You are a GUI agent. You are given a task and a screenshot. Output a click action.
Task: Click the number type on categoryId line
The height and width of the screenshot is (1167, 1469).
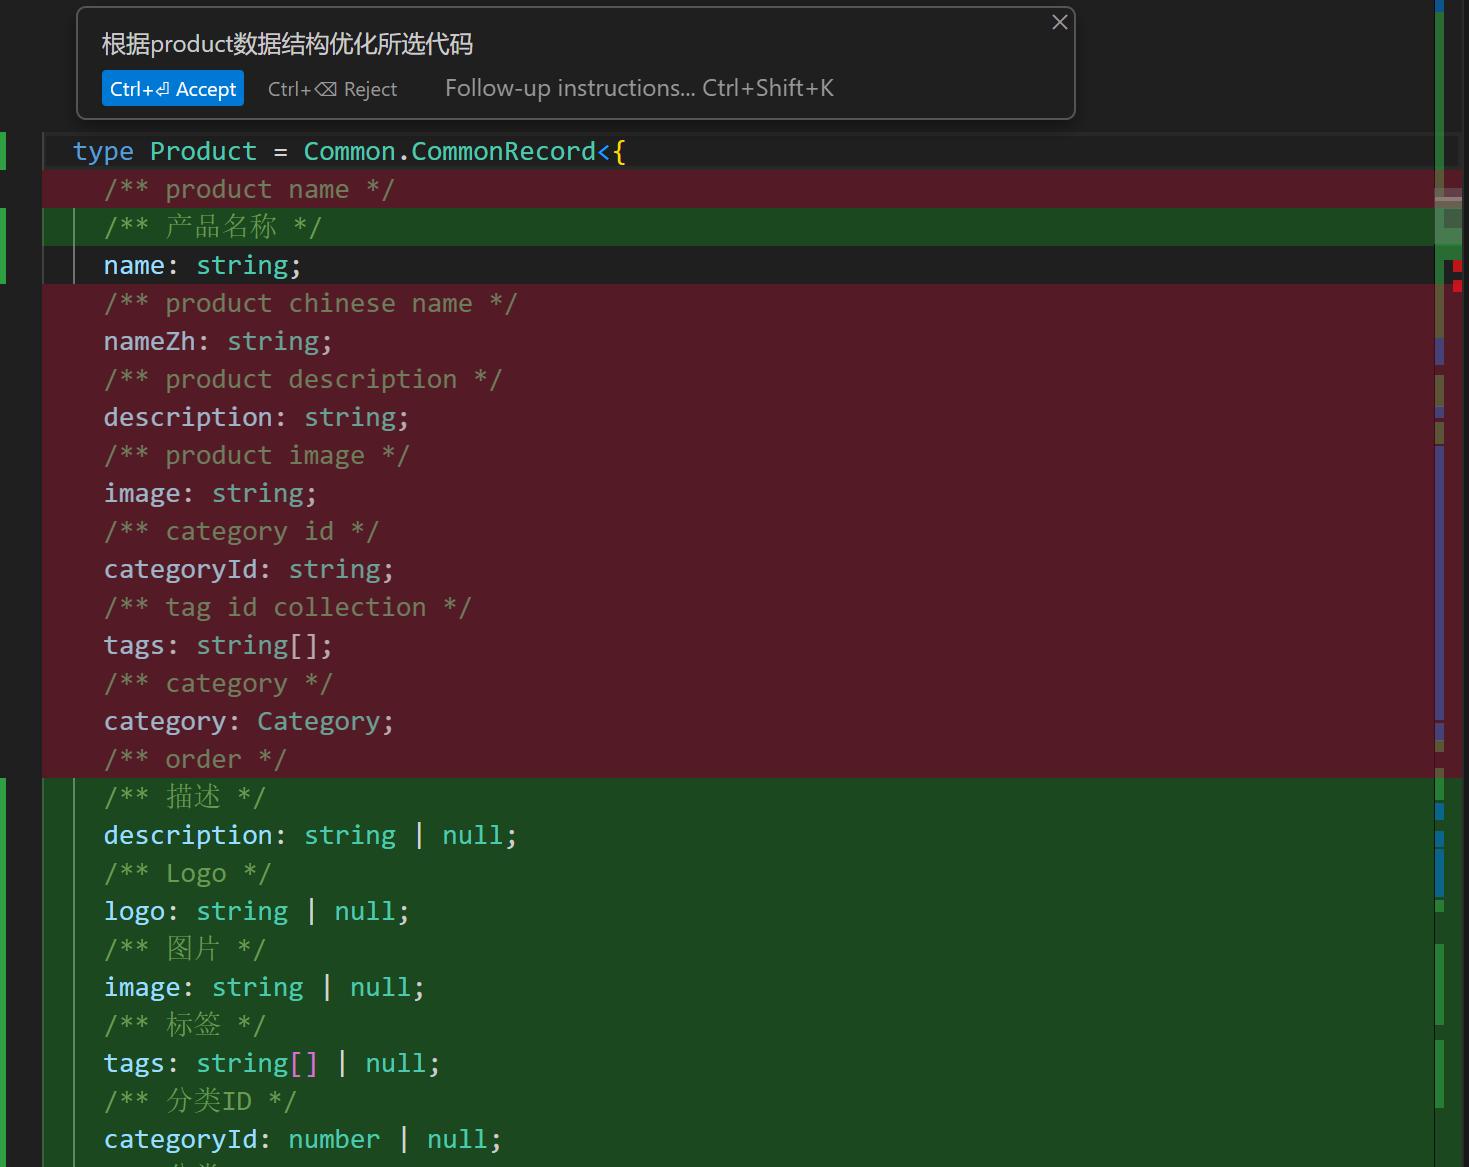[x=334, y=1140]
